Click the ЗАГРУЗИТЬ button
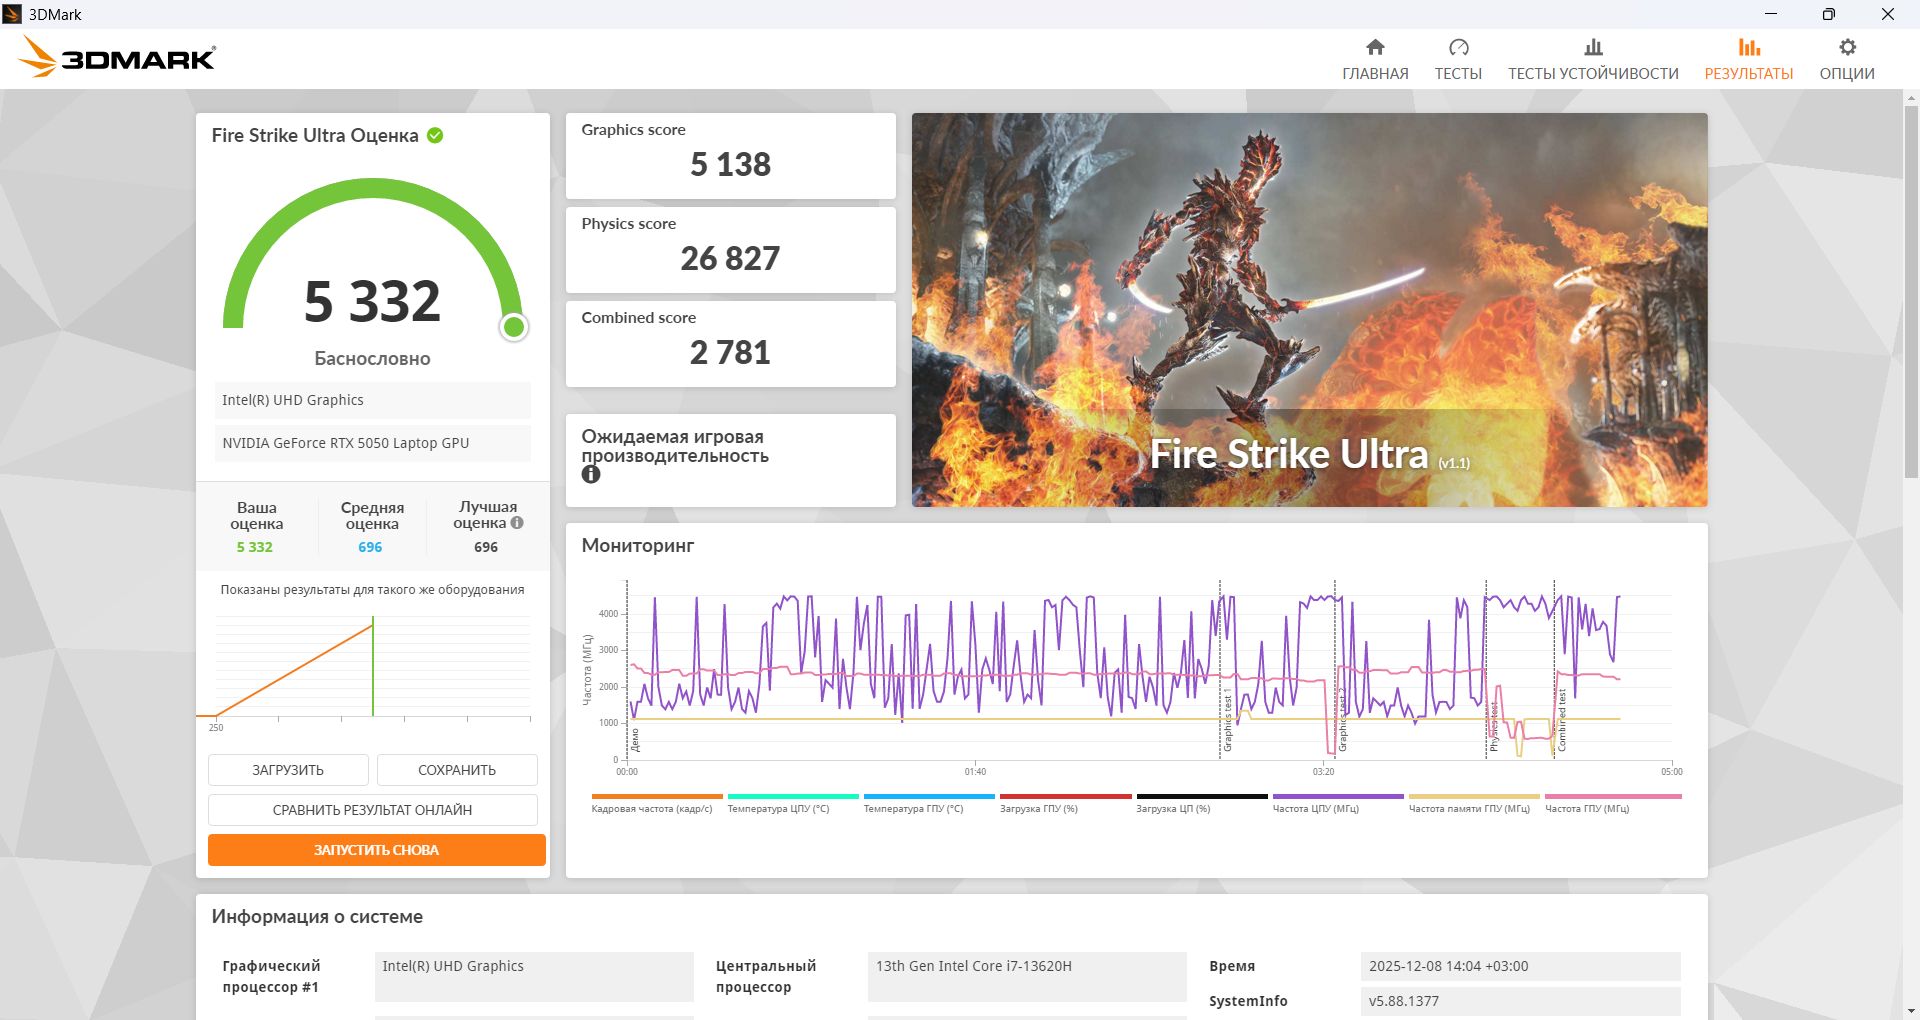The height and width of the screenshot is (1020, 1920). click(x=288, y=770)
